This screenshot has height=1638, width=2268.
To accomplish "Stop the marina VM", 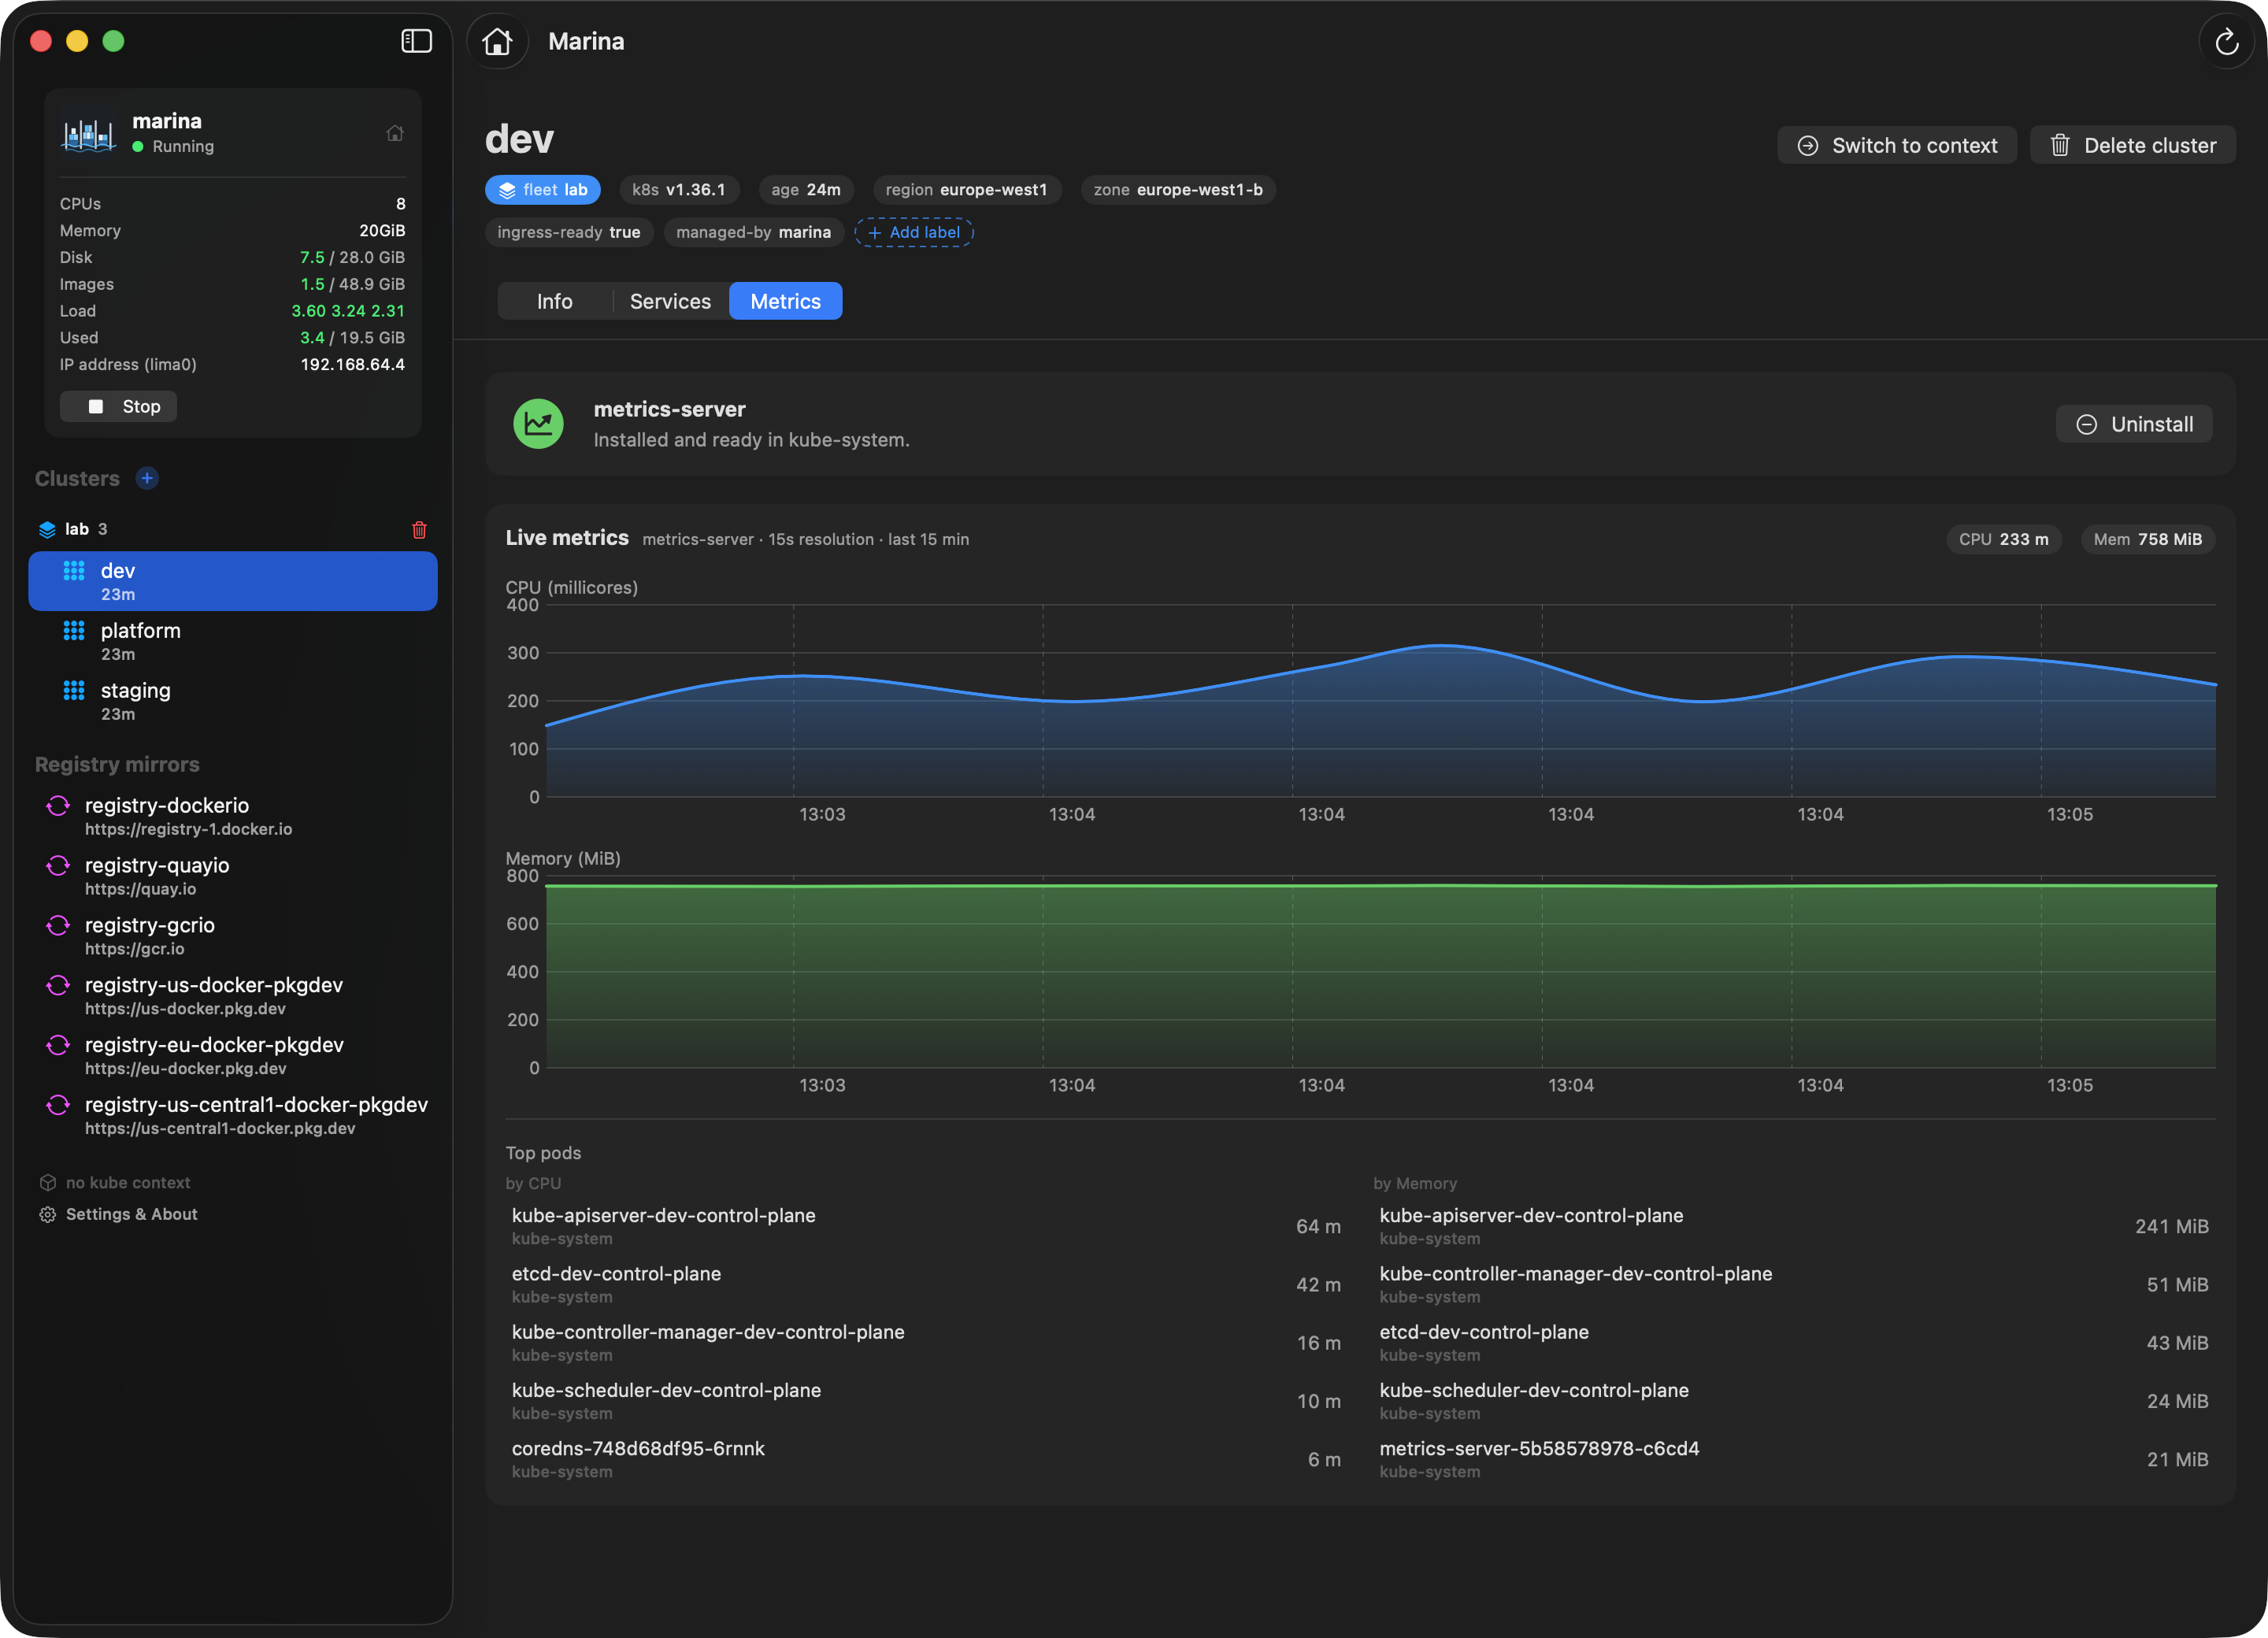I will click(x=118, y=406).
